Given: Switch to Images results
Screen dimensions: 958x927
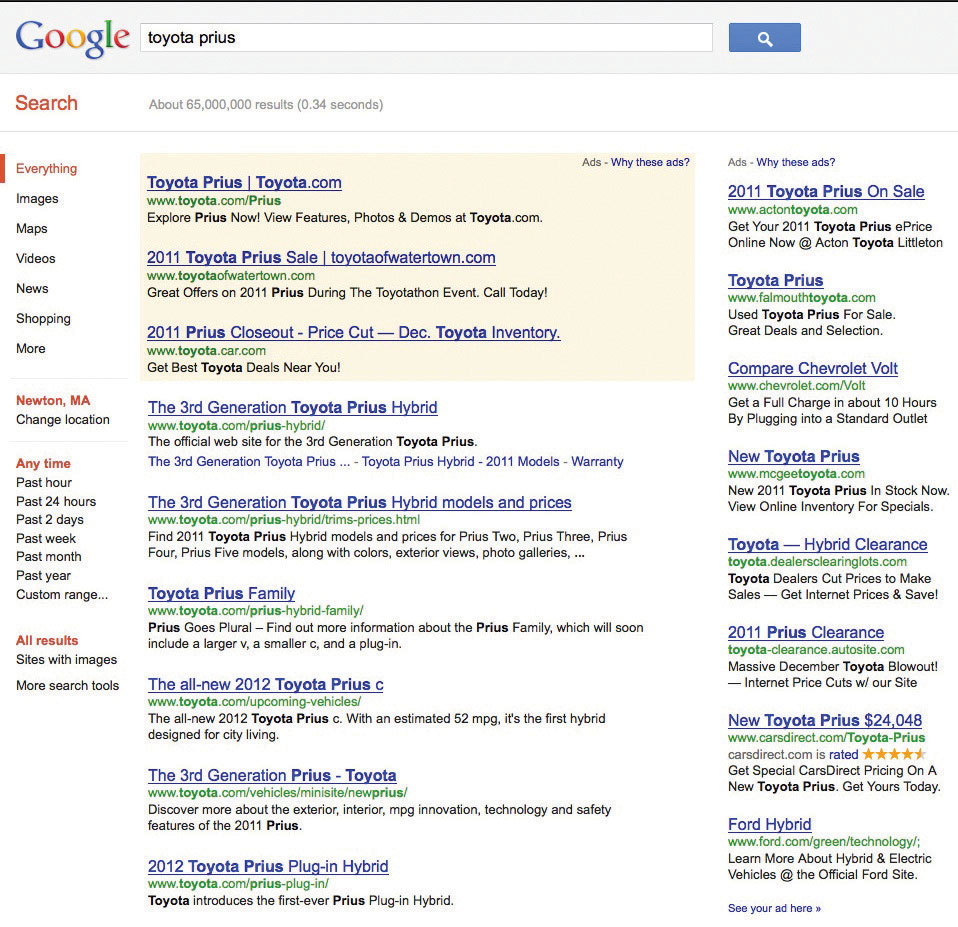Looking at the screenshot, I should 37,199.
